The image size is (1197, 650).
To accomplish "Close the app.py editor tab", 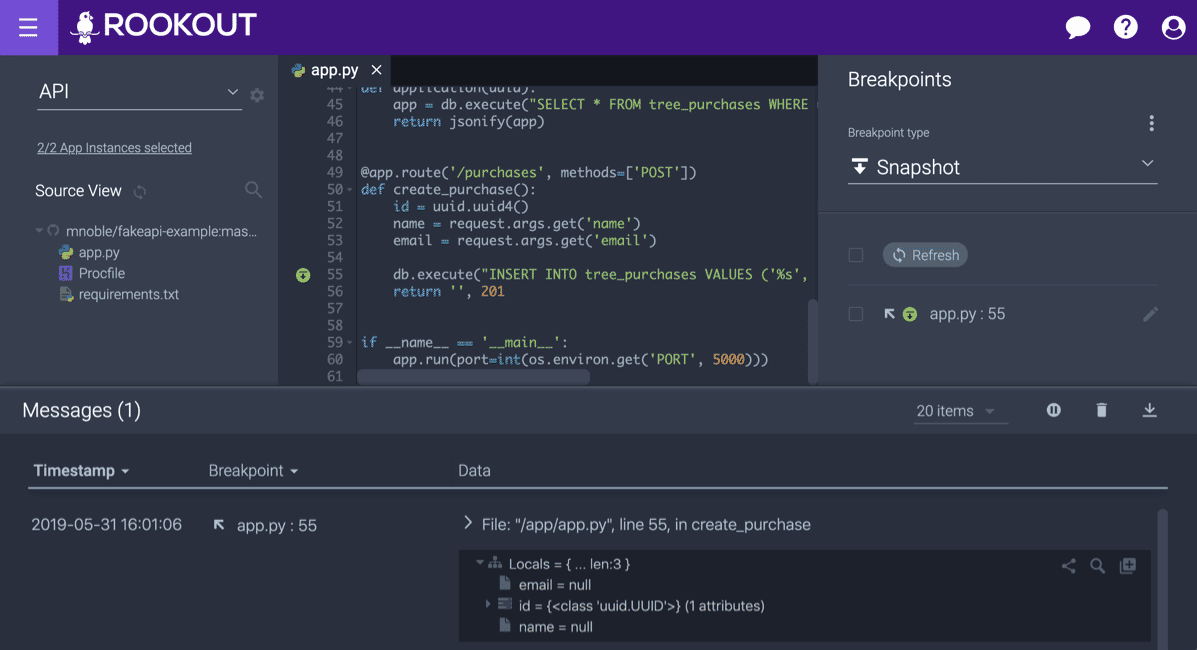I will click(x=376, y=70).
